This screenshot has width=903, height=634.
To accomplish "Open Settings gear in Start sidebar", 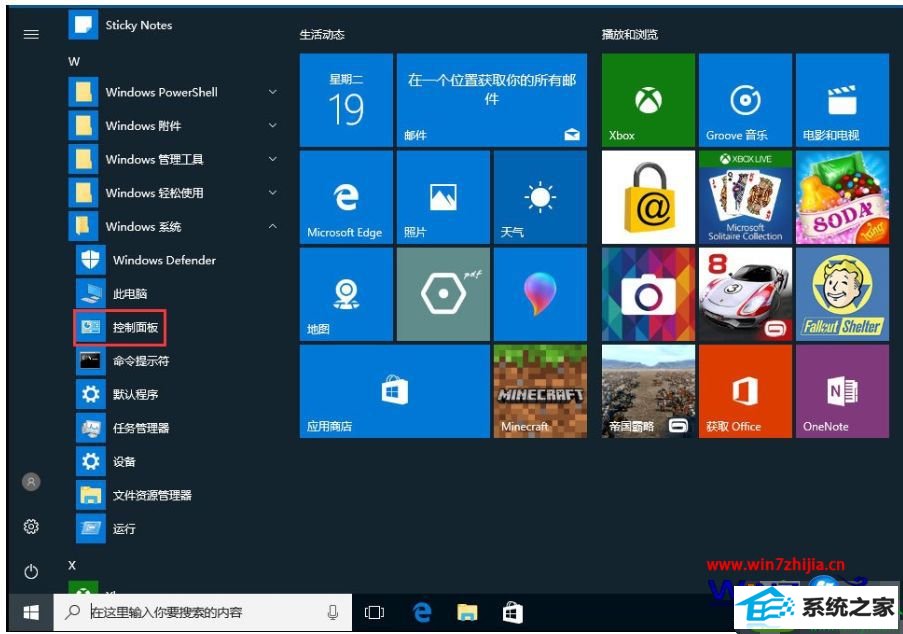I will 31,526.
